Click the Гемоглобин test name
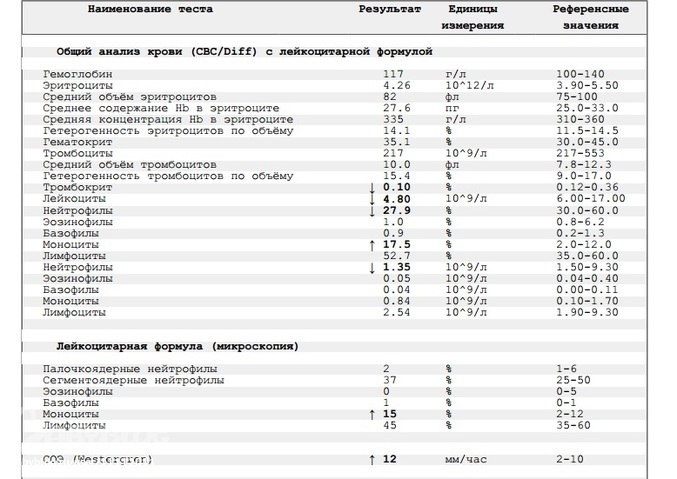677x479 pixels. point(78,75)
